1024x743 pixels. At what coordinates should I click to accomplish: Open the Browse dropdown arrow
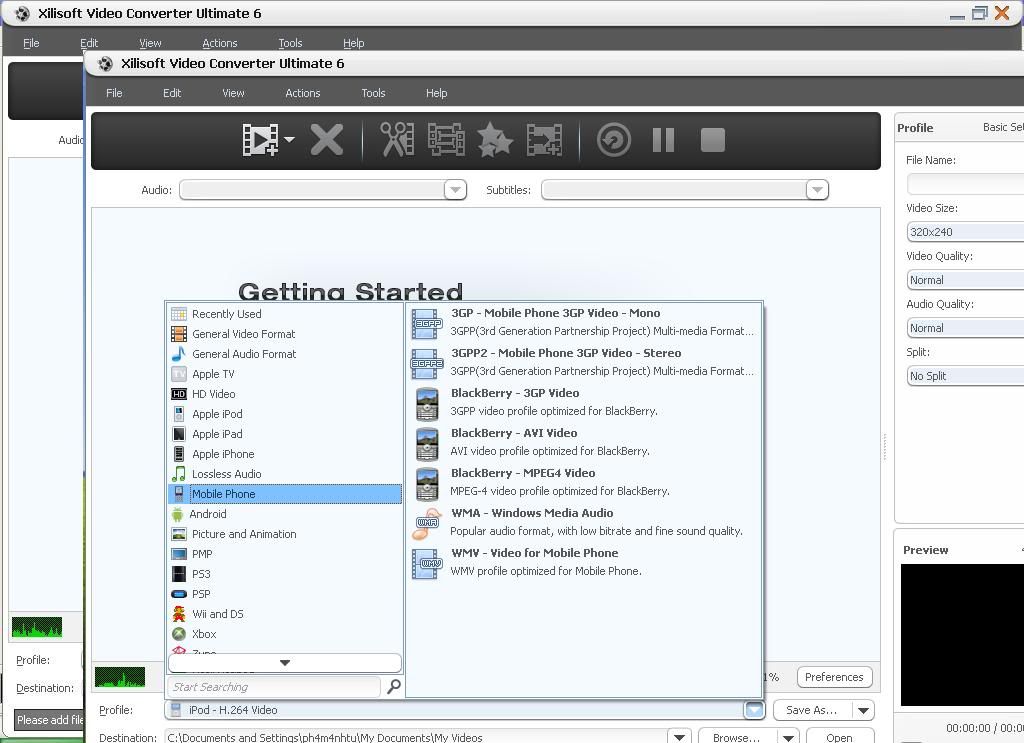(x=788, y=737)
